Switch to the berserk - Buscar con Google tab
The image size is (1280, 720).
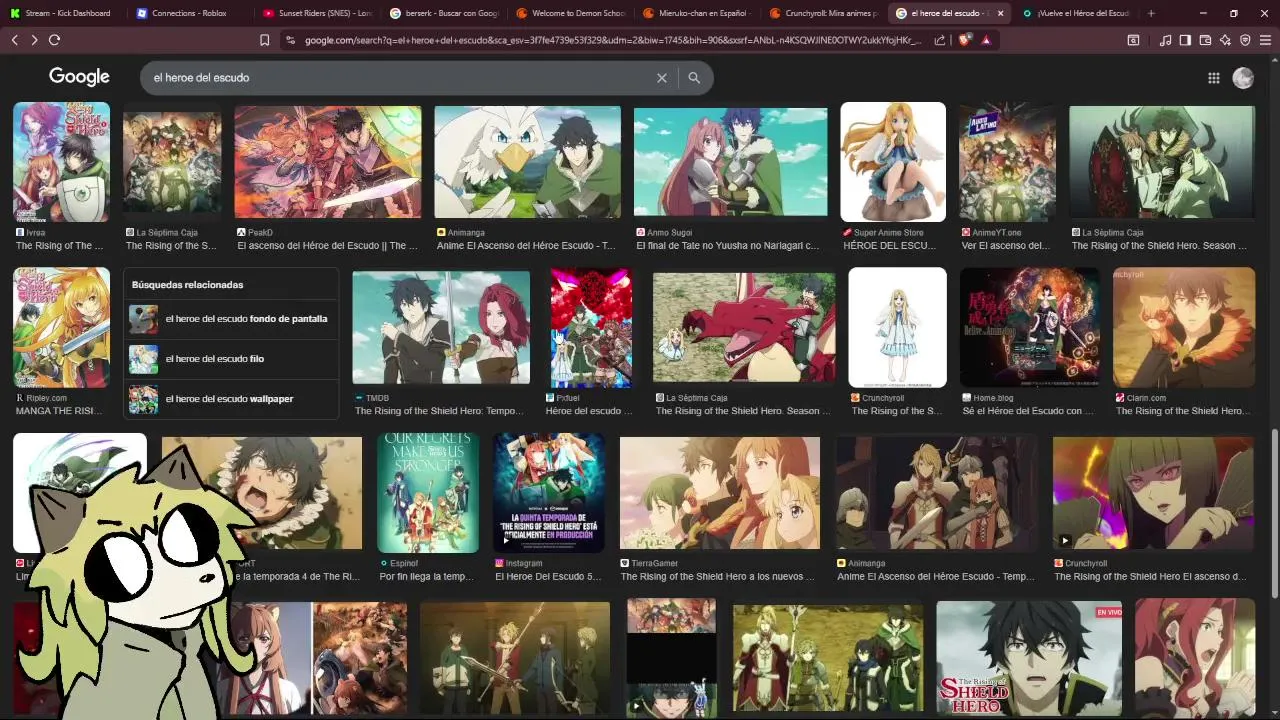443,13
